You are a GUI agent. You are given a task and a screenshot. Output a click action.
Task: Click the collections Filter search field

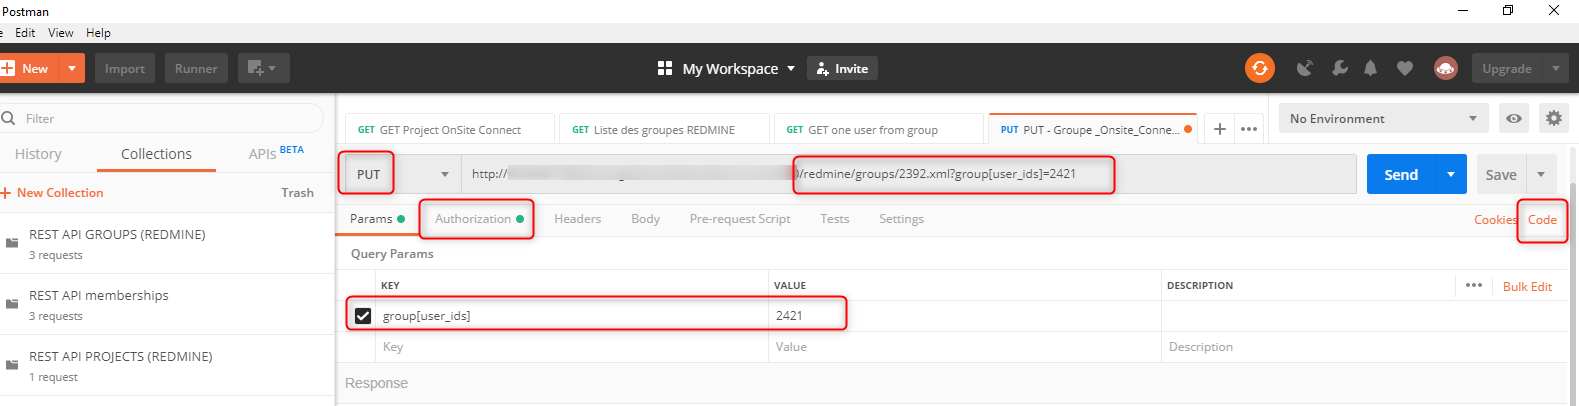[162, 118]
